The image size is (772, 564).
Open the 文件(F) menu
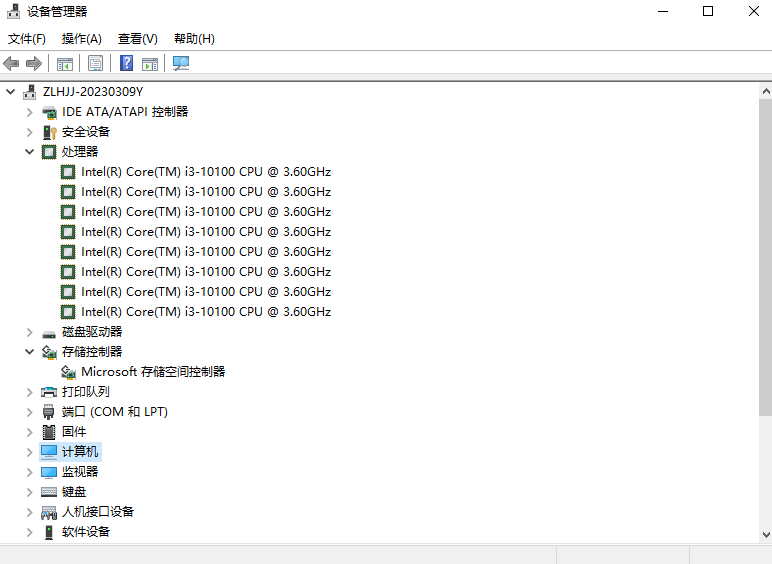(27, 39)
